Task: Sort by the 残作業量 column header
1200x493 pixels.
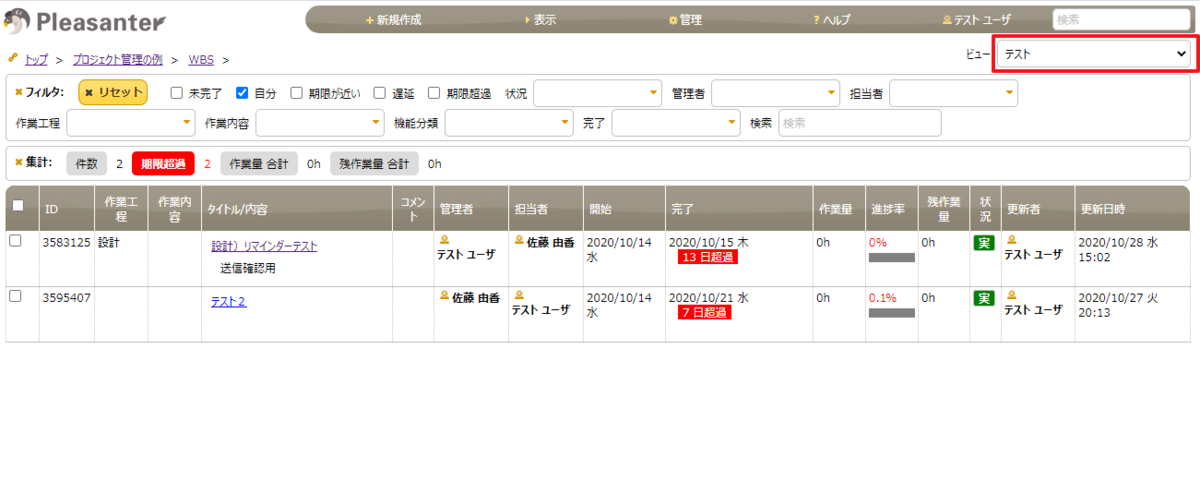Action: pyautogui.click(x=943, y=209)
